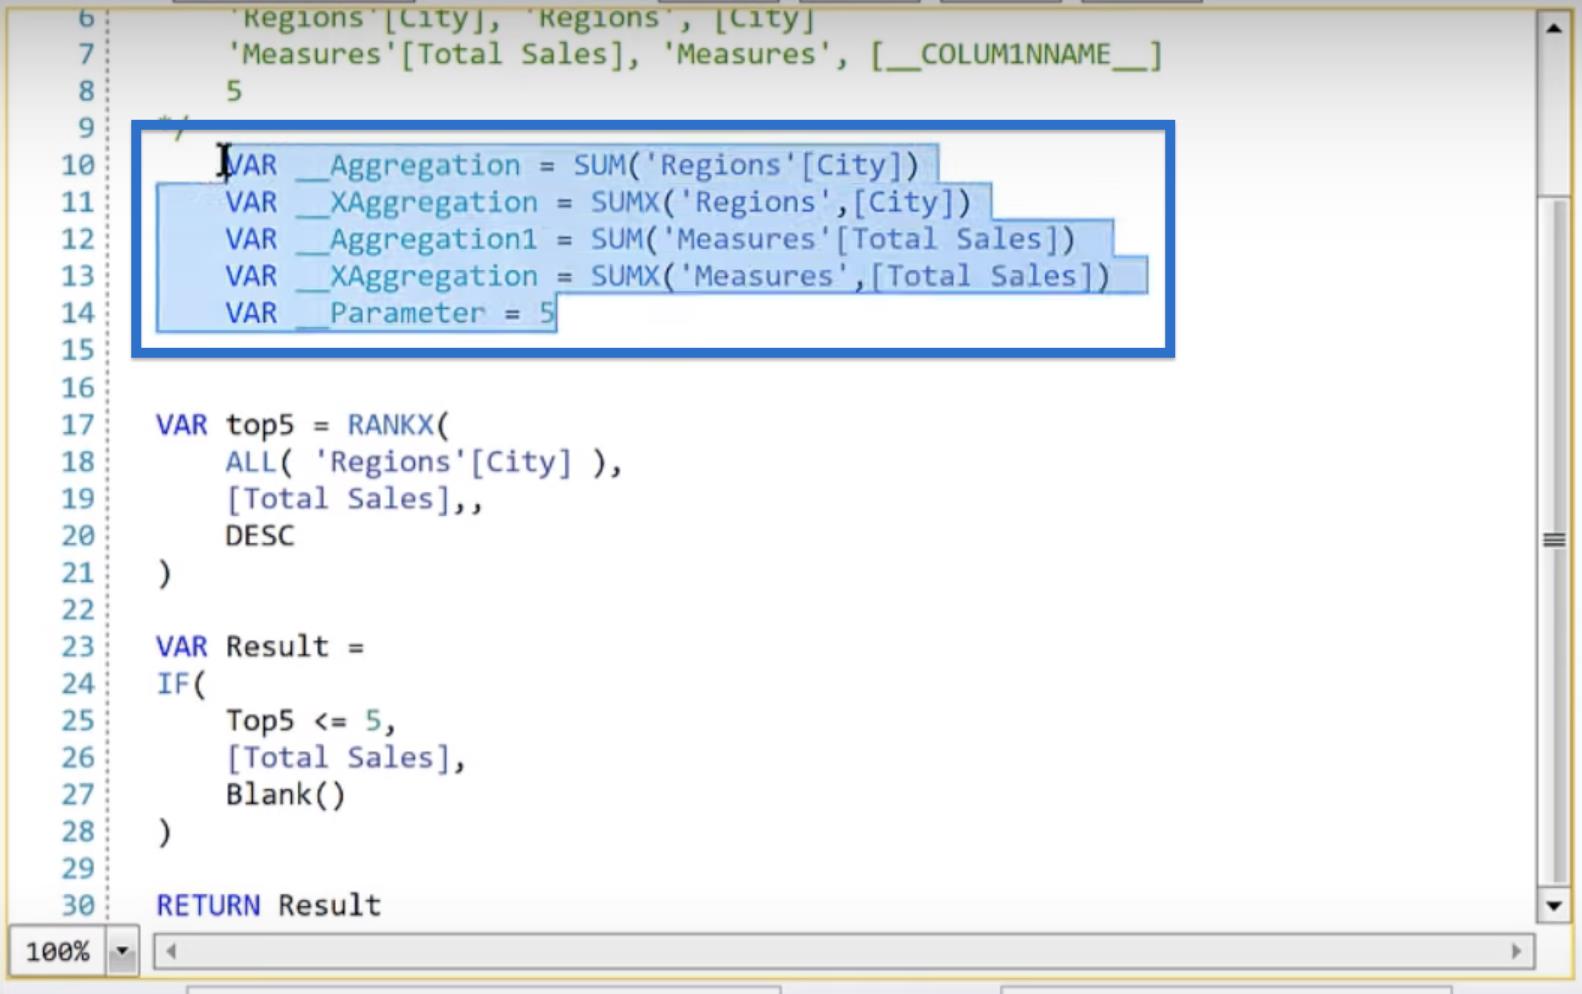1582x994 pixels.
Task: Click [Total Sales], on line 26
Action: (346, 758)
